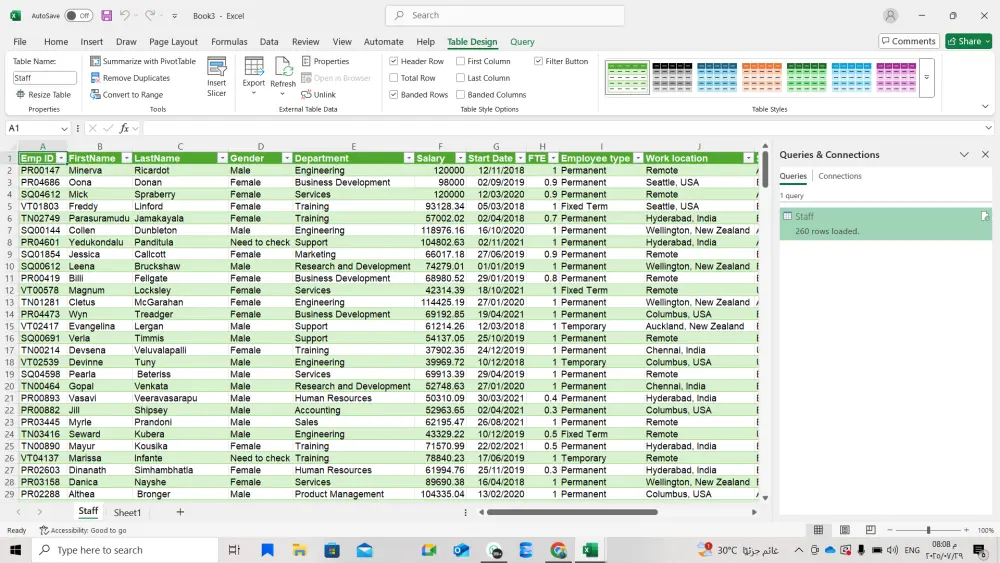Click the Undo arrow icon

click(125, 15)
